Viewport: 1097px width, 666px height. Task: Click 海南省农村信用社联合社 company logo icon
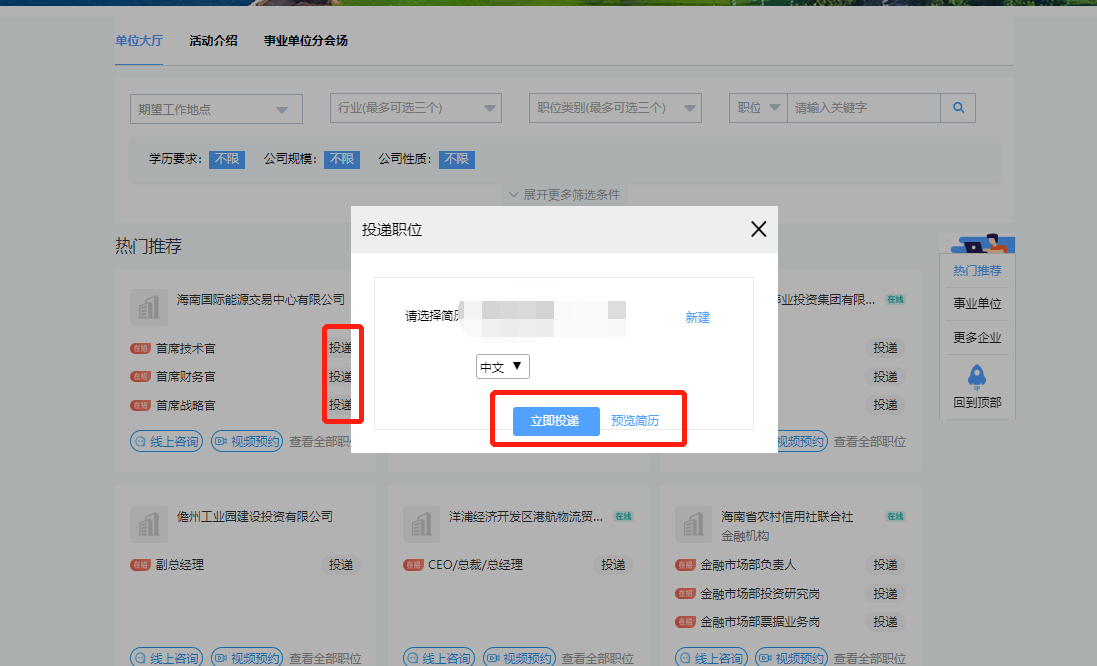(x=694, y=524)
